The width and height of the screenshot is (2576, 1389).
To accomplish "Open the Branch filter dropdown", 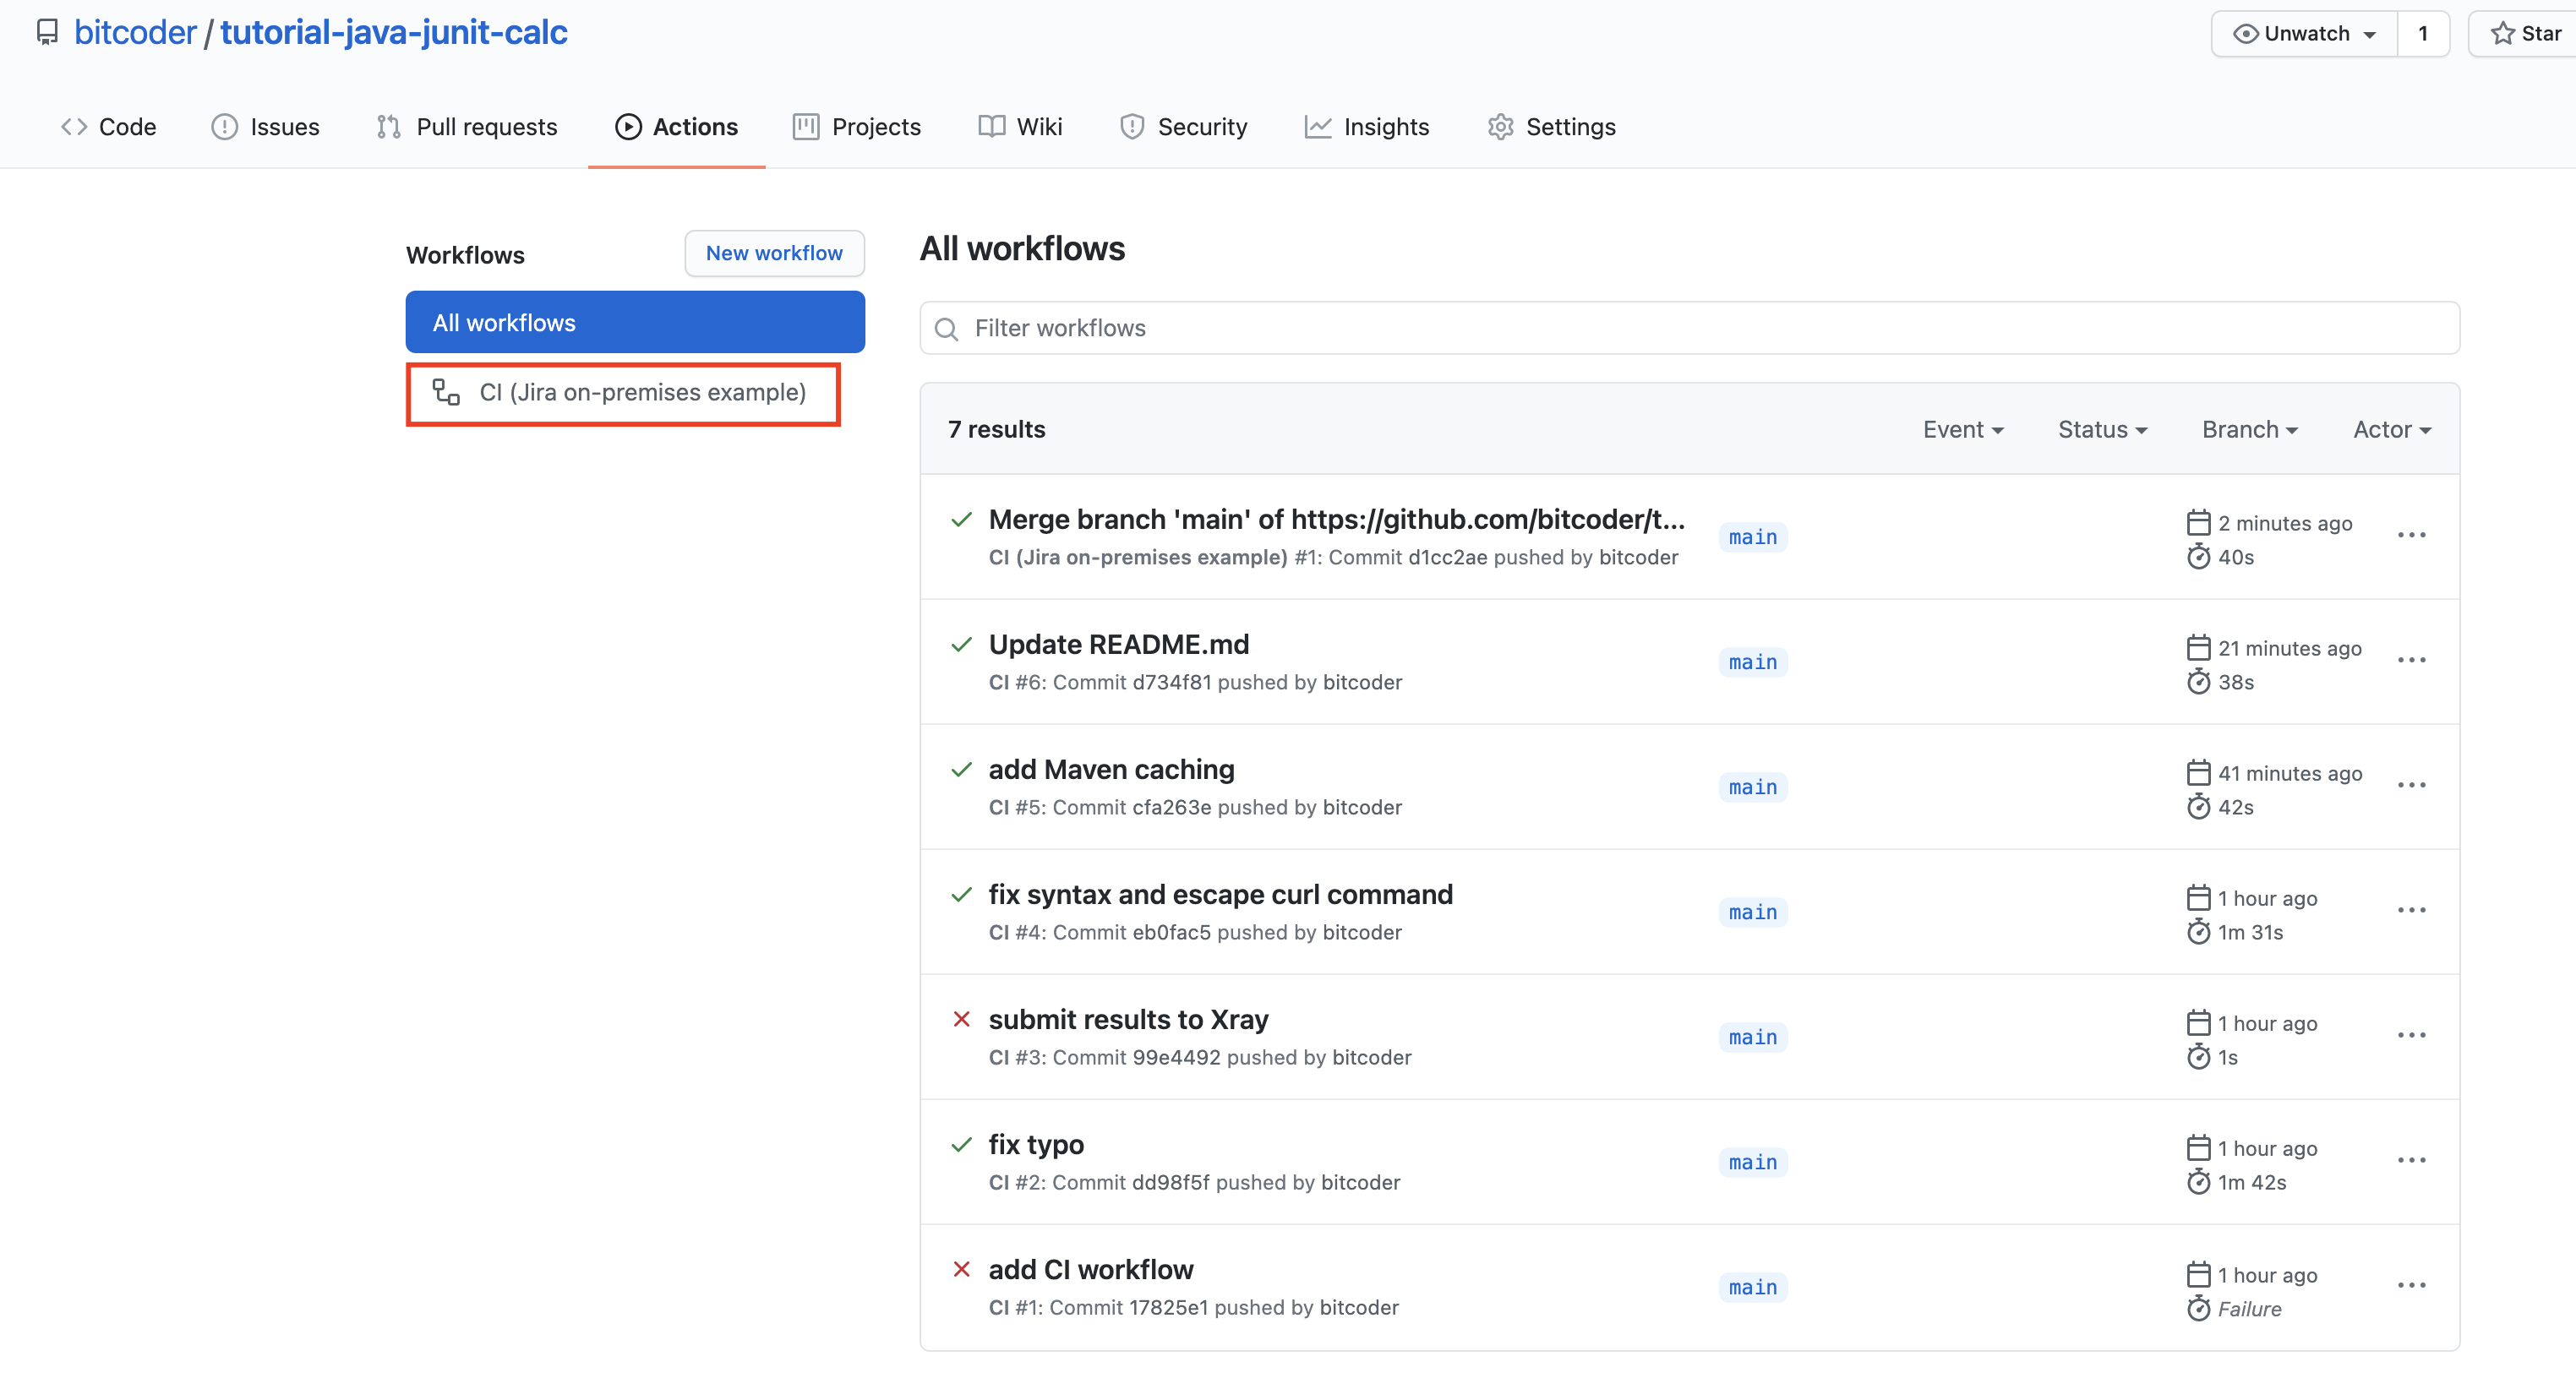I will click(2250, 430).
